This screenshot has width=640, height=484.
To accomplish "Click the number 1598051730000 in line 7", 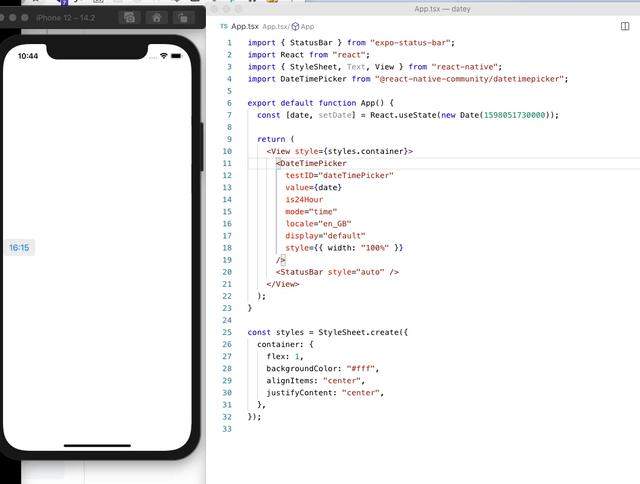I will pyautogui.click(x=514, y=115).
